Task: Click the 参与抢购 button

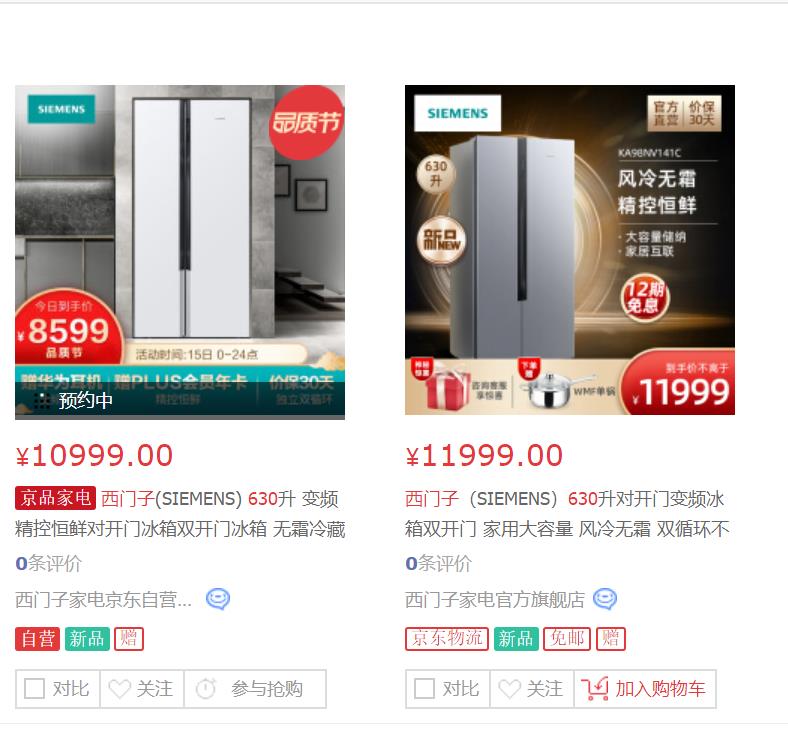Action: 255,689
